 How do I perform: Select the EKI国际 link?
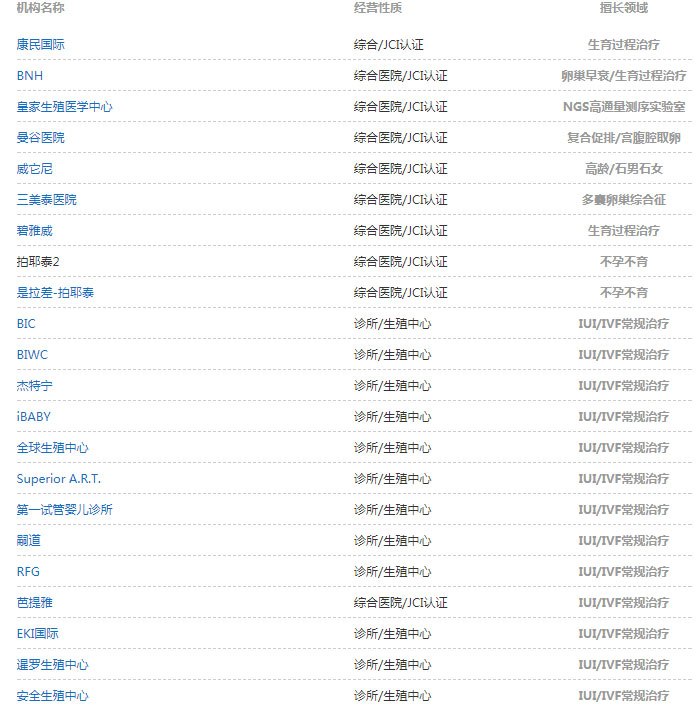(37, 634)
